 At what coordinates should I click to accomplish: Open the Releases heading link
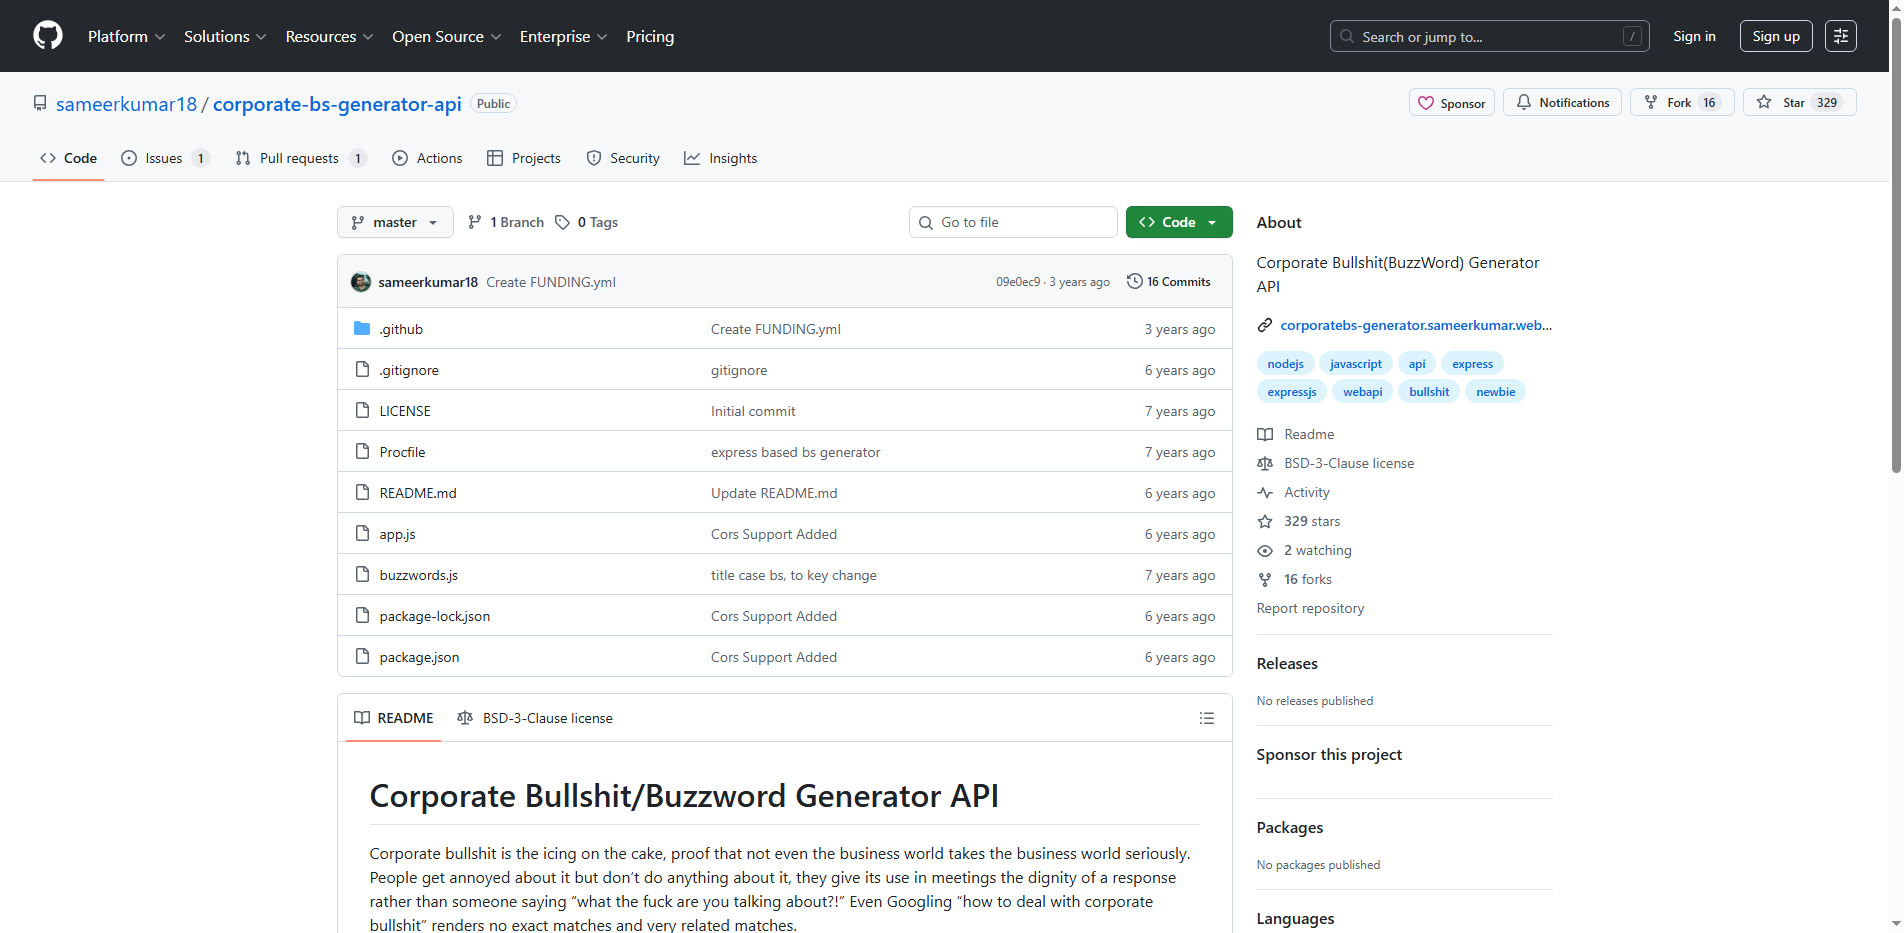pos(1287,663)
